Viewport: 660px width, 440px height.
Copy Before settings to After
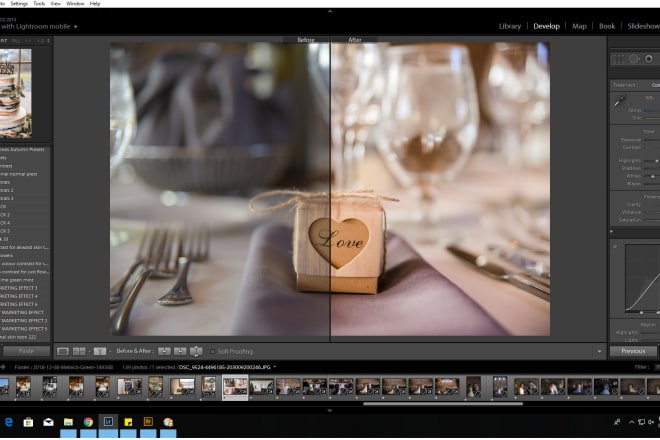pyautogui.click(x=163, y=351)
